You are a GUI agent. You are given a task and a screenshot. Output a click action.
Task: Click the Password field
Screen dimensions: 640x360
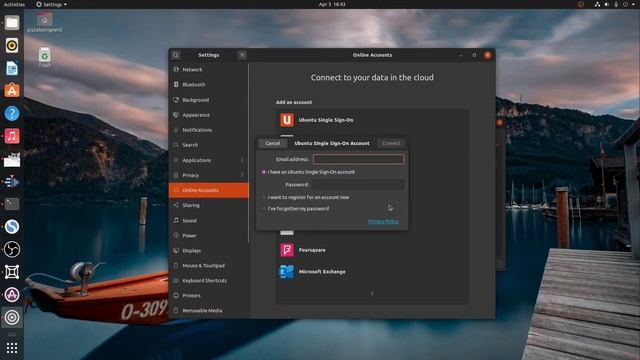[359, 184]
